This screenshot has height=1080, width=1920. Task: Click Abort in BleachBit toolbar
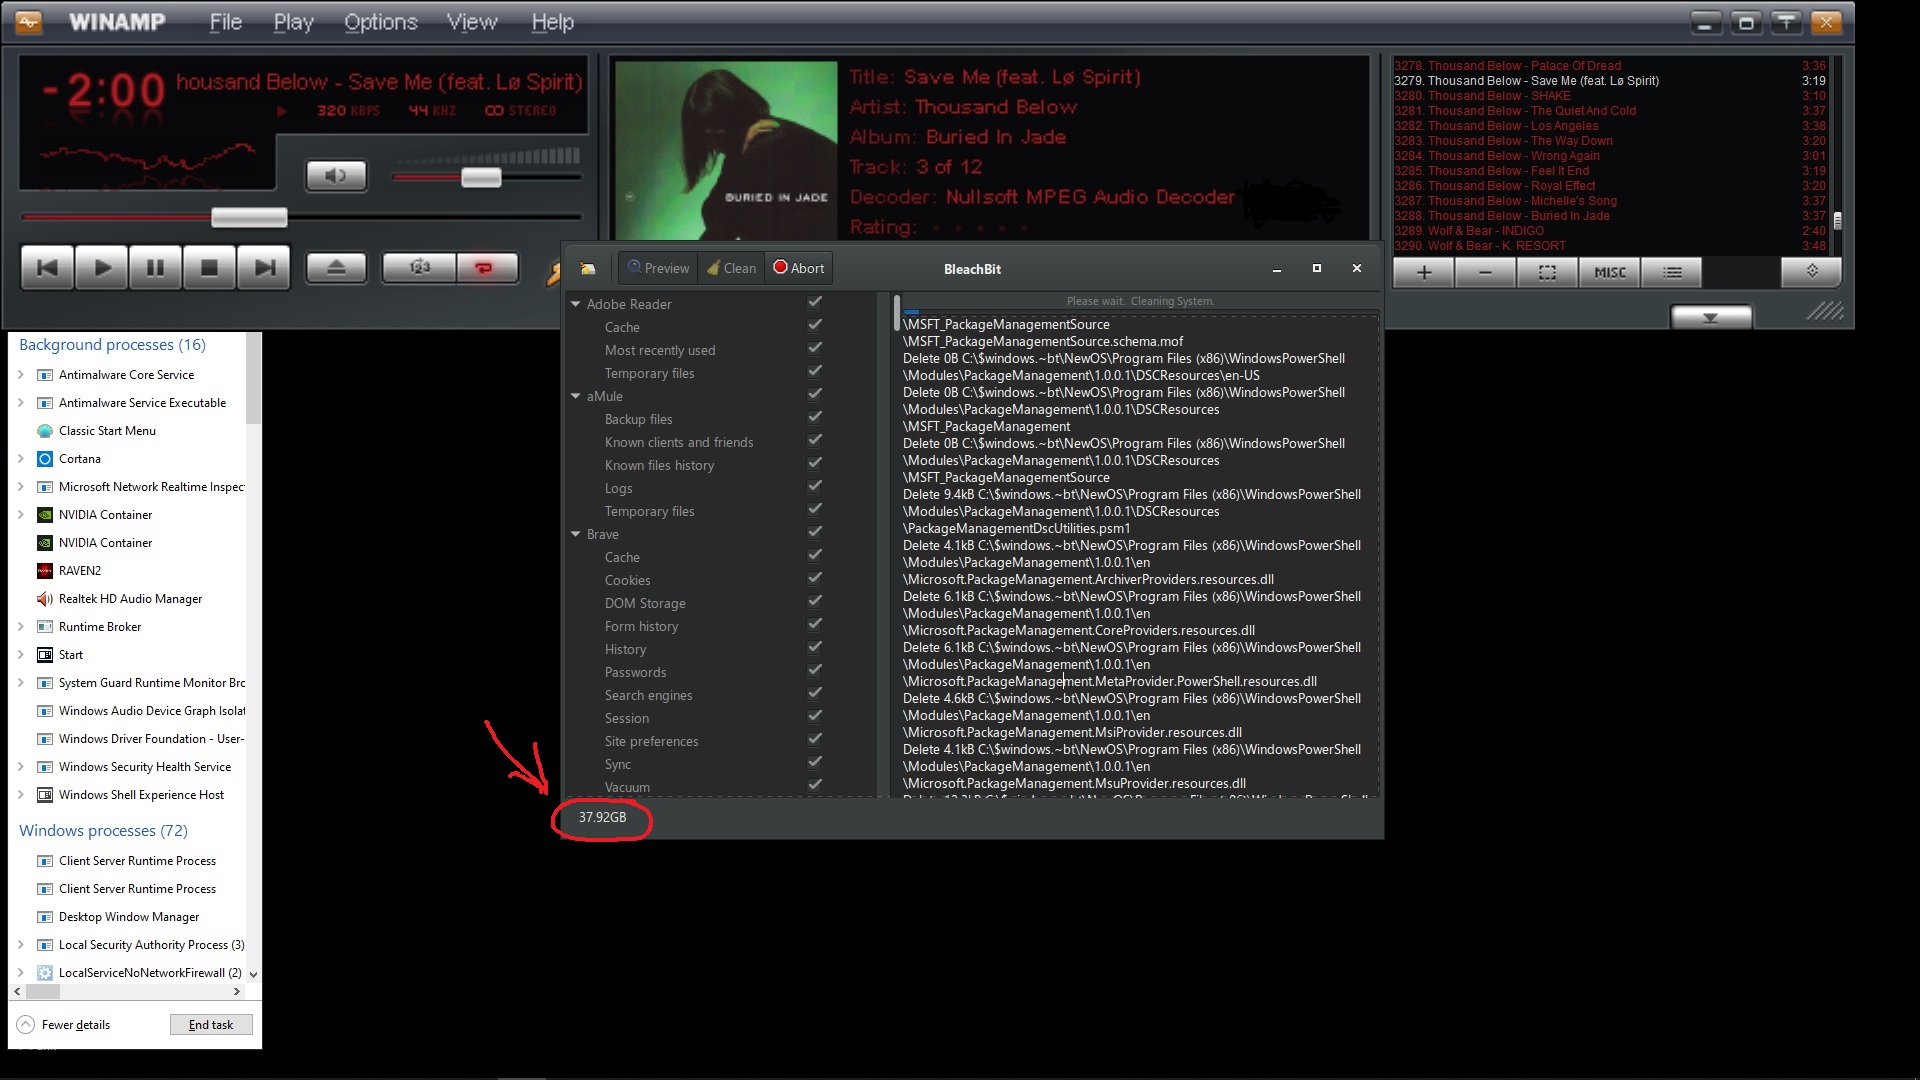pos(798,268)
